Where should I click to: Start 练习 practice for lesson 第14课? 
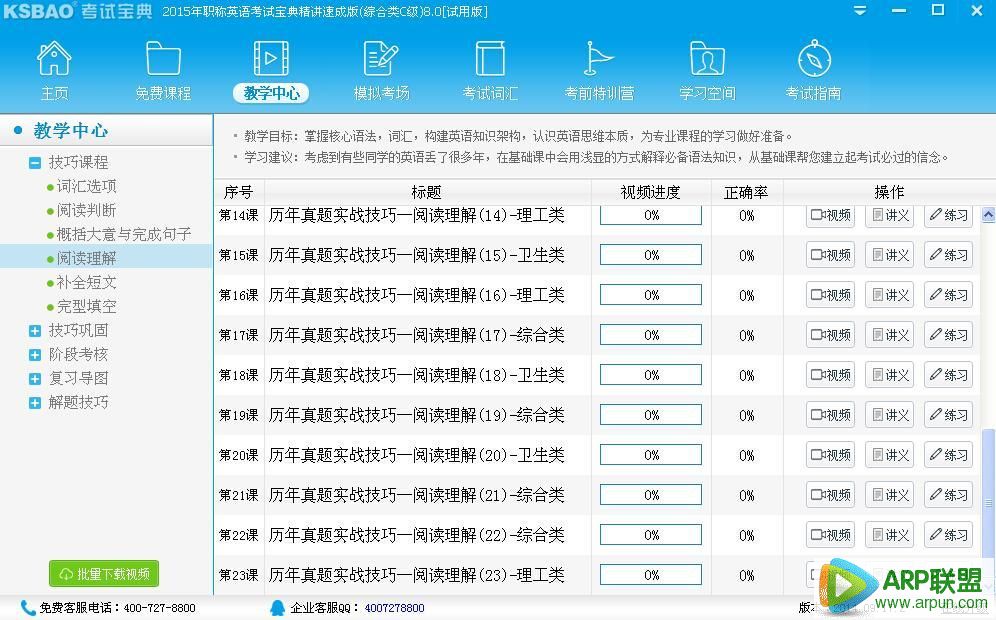pyautogui.click(x=948, y=215)
